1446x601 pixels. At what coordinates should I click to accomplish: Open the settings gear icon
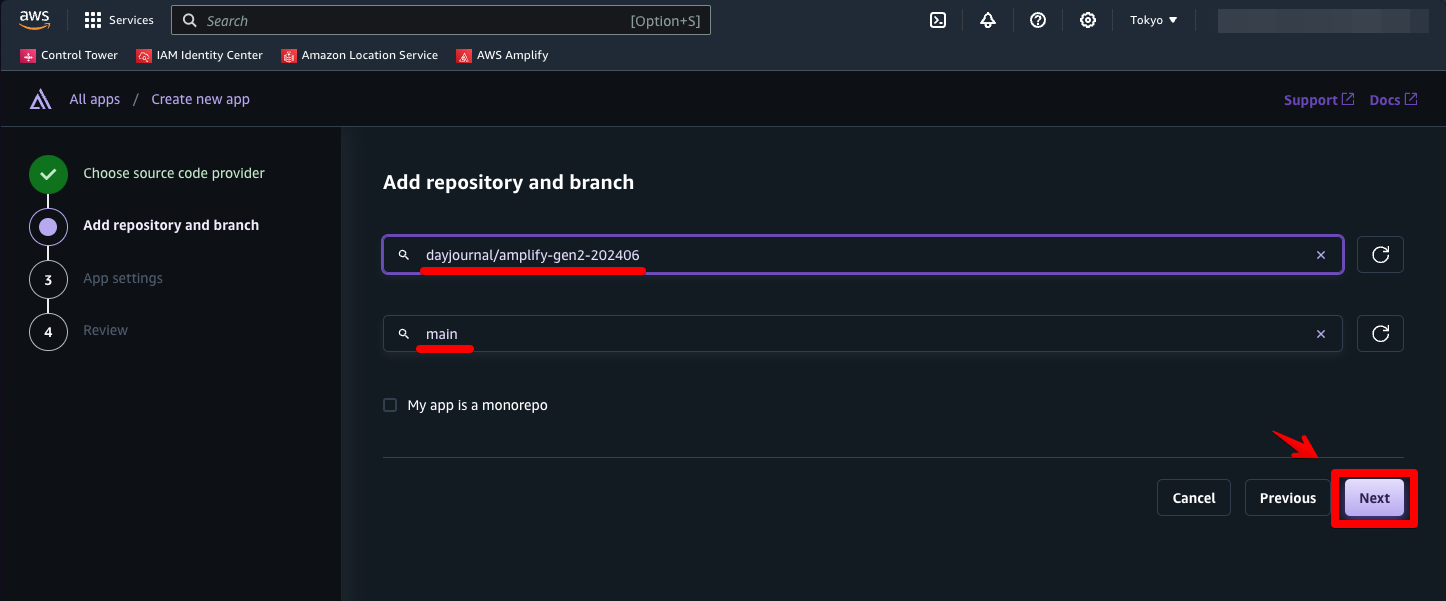pos(1088,20)
